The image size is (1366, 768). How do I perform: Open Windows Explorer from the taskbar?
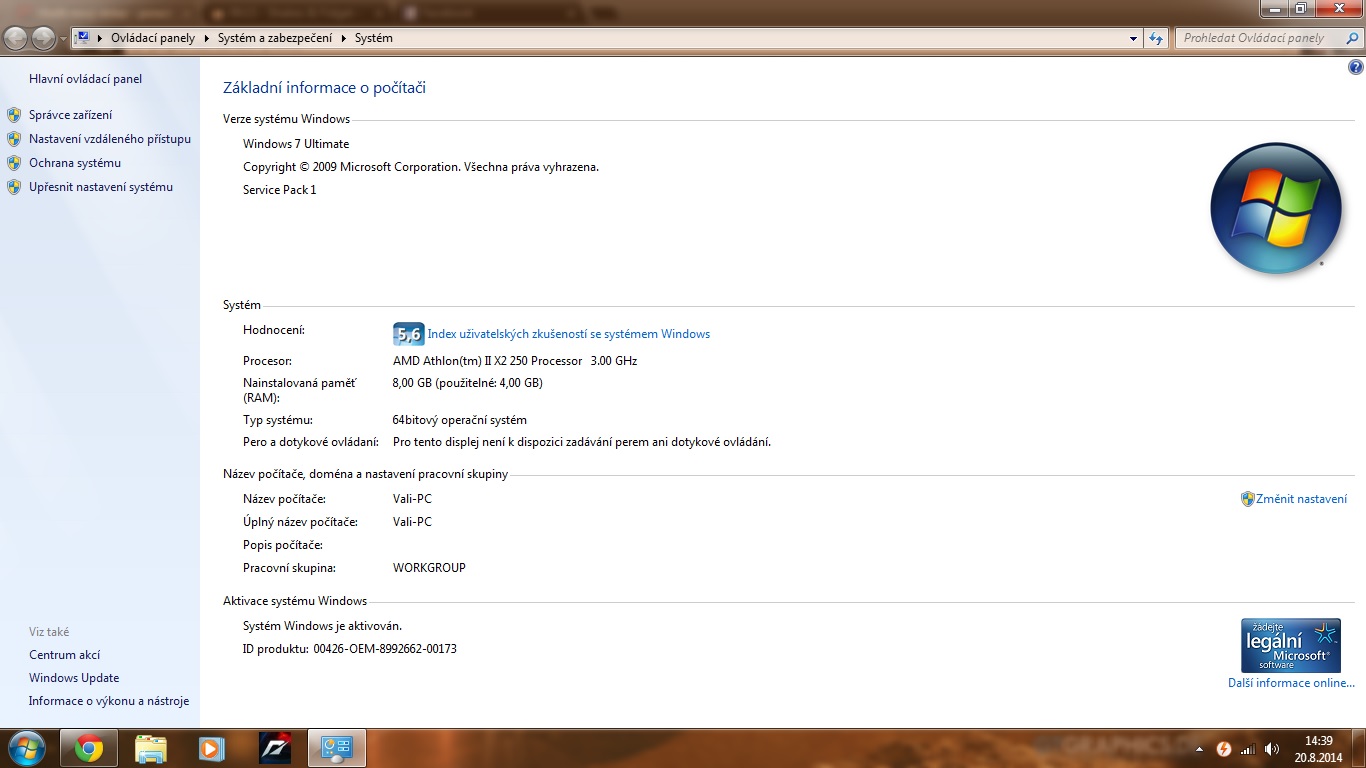tap(151, 748)
